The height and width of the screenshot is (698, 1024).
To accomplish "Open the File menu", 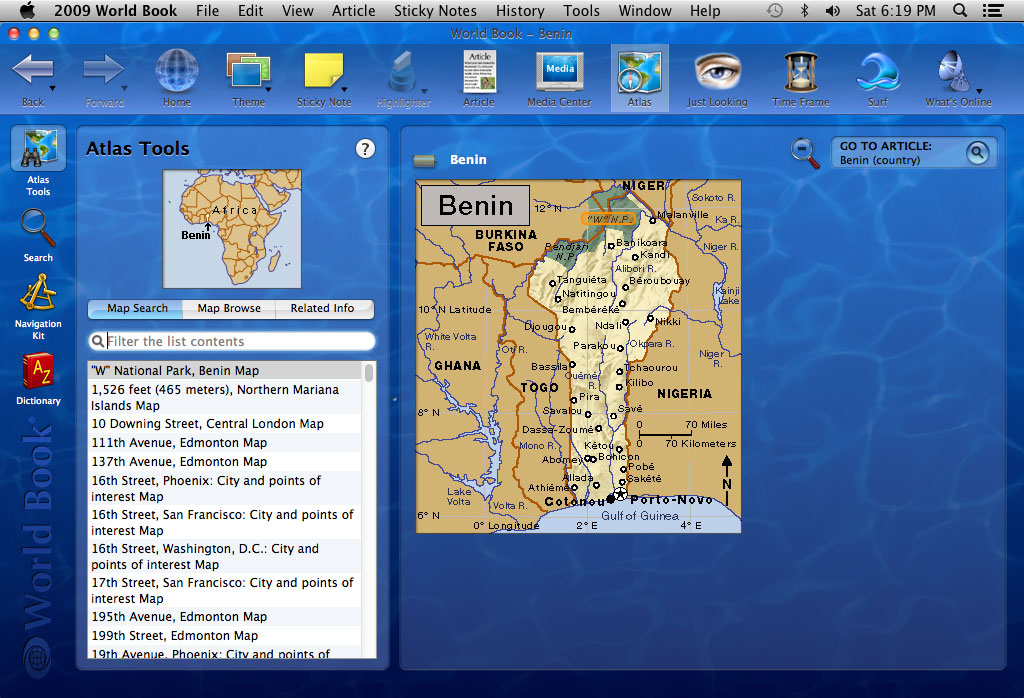I will tap(207, 10).
